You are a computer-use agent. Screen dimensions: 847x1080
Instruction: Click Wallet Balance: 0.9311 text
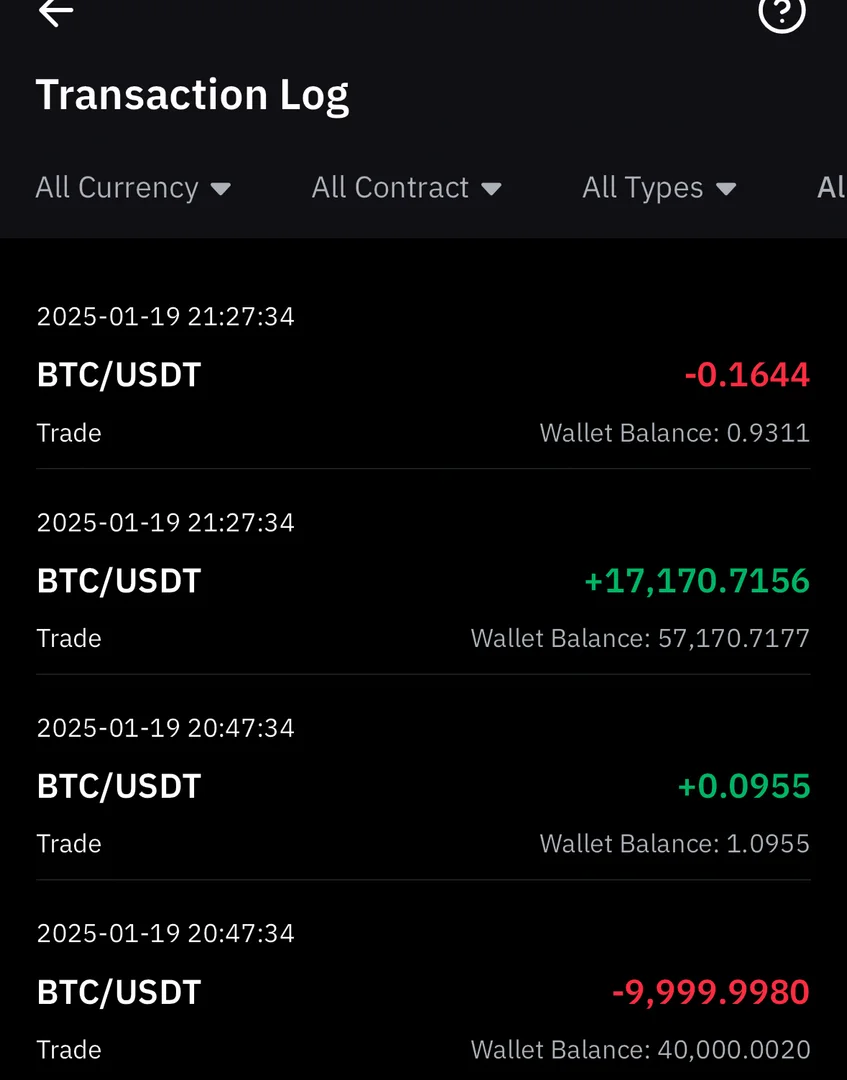tap(674, 433)
